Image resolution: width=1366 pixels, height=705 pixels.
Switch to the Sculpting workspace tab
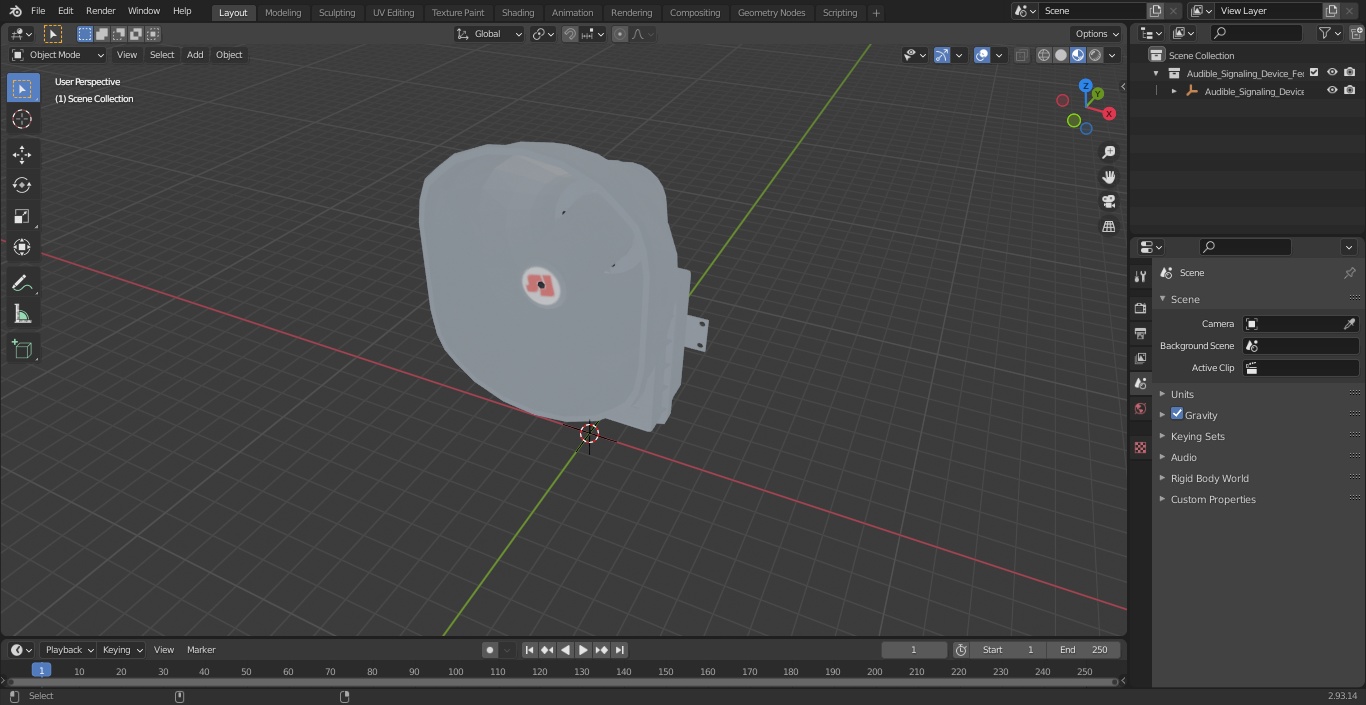pyautogui.click(x=337, y=13)
